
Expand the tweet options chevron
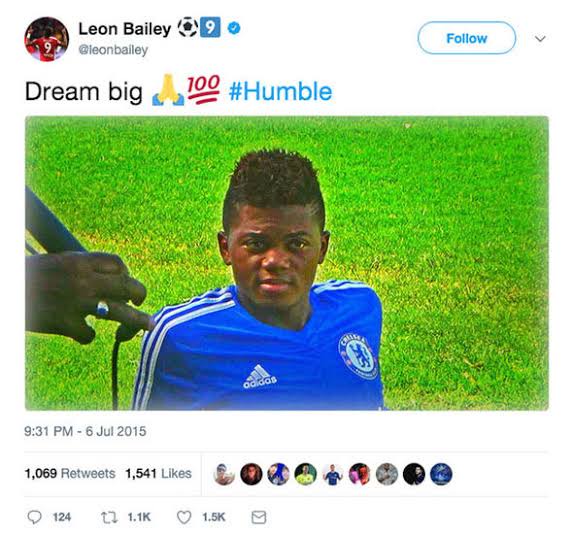[x=540, y=38]
